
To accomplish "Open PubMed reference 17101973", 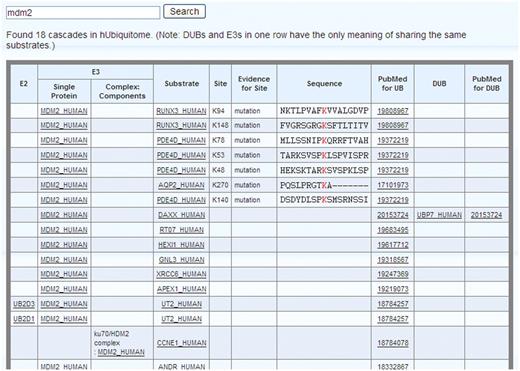I will point(393,185).
